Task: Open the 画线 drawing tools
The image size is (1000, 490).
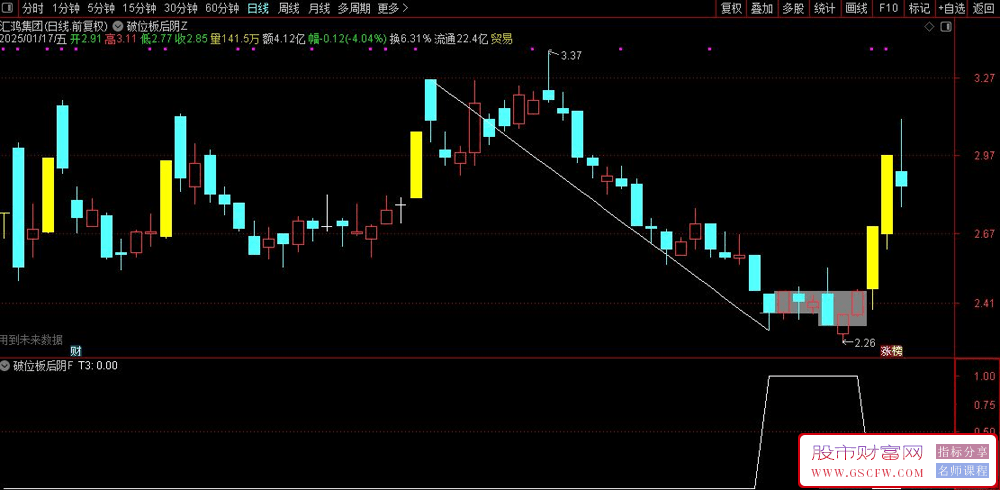Action: pos(856,8)
